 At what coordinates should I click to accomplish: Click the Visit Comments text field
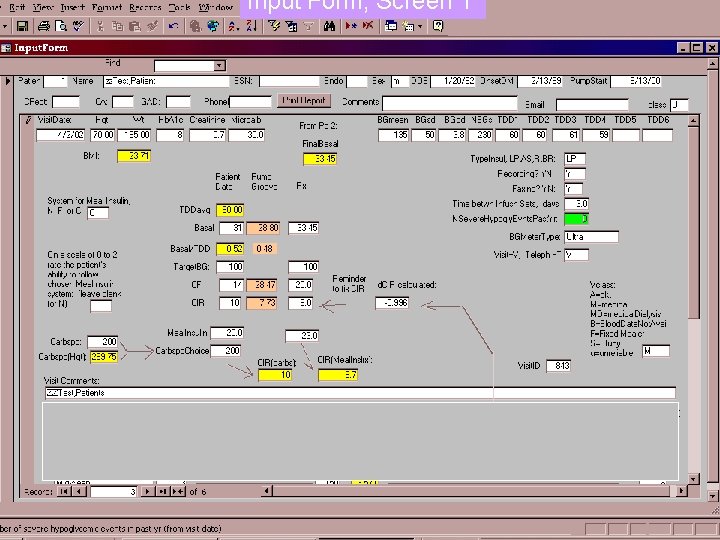point(360,393)
